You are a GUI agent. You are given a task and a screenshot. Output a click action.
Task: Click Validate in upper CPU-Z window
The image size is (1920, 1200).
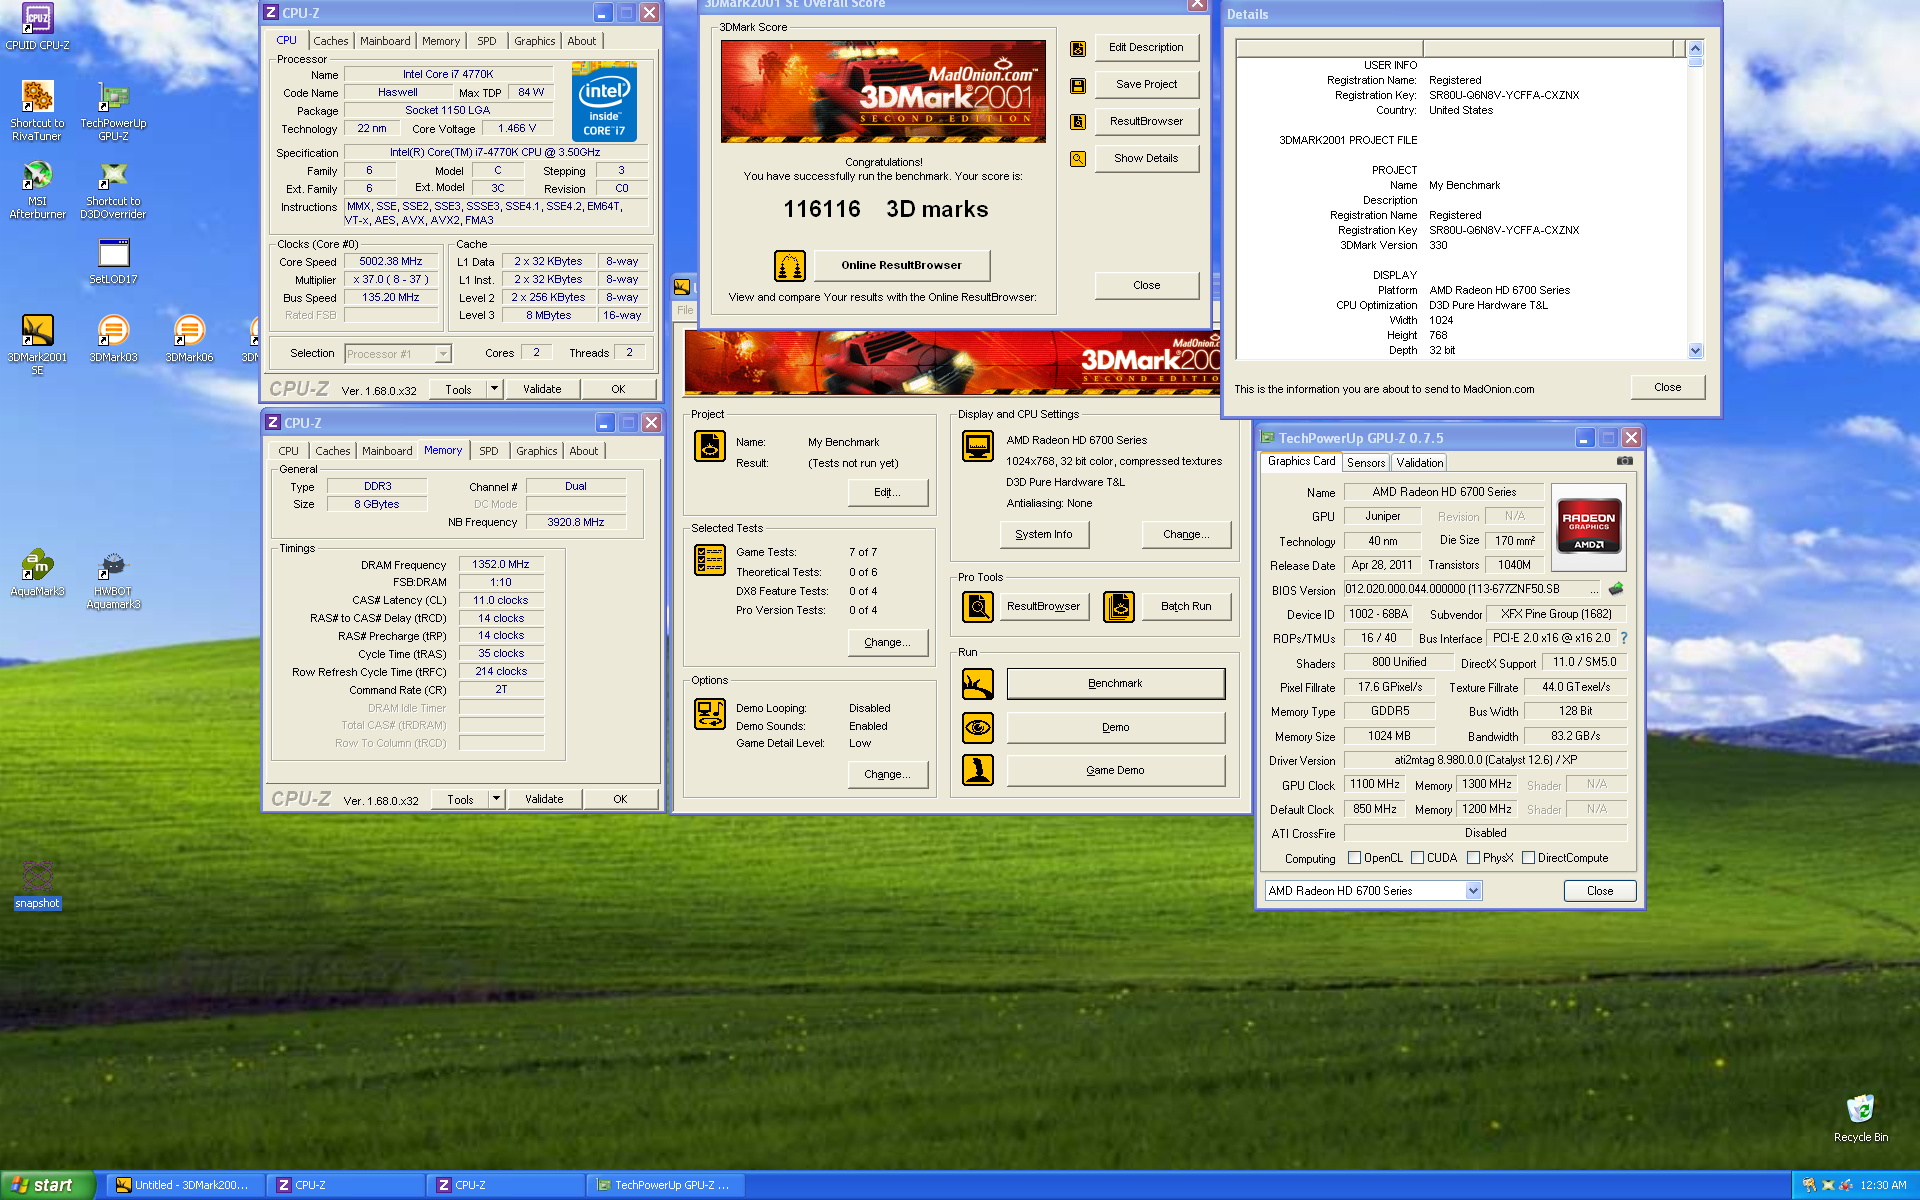click(x=542, y=389)
